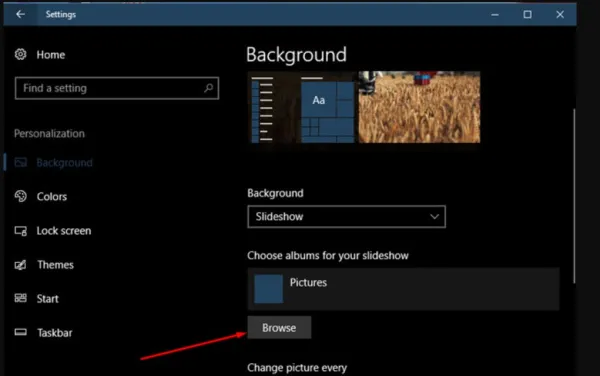Screen dimensions: 600x376
Task: Expand dropdown using the chevron arrow
Action: (434, 216)
